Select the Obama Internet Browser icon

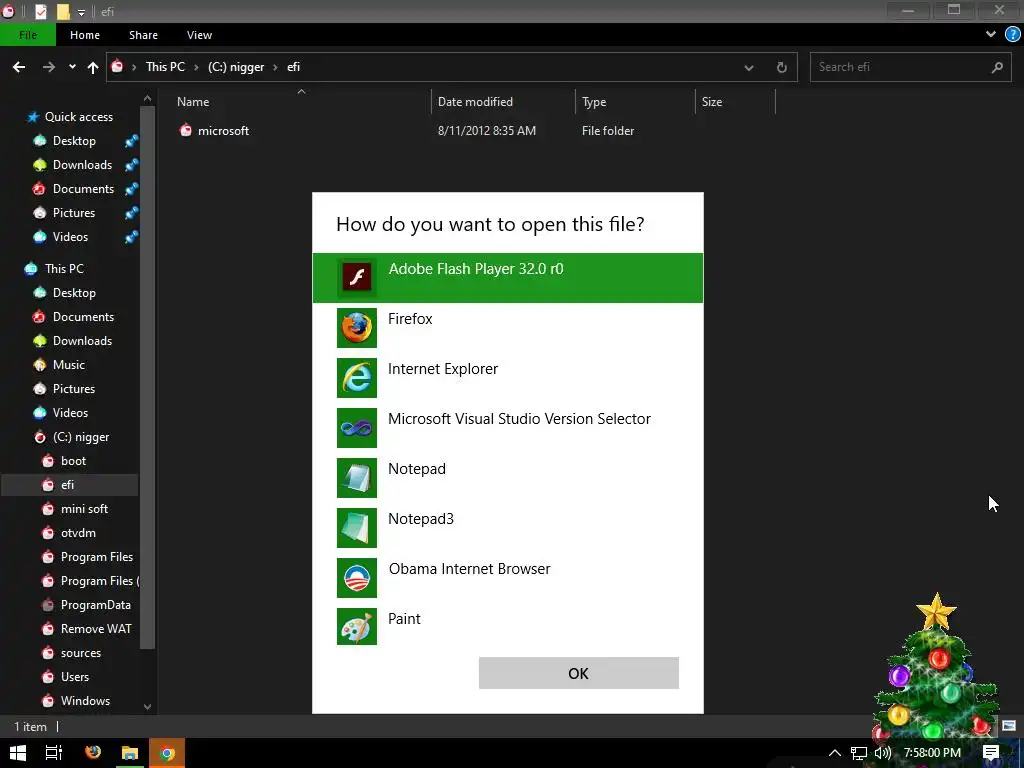tap(357, 578)
